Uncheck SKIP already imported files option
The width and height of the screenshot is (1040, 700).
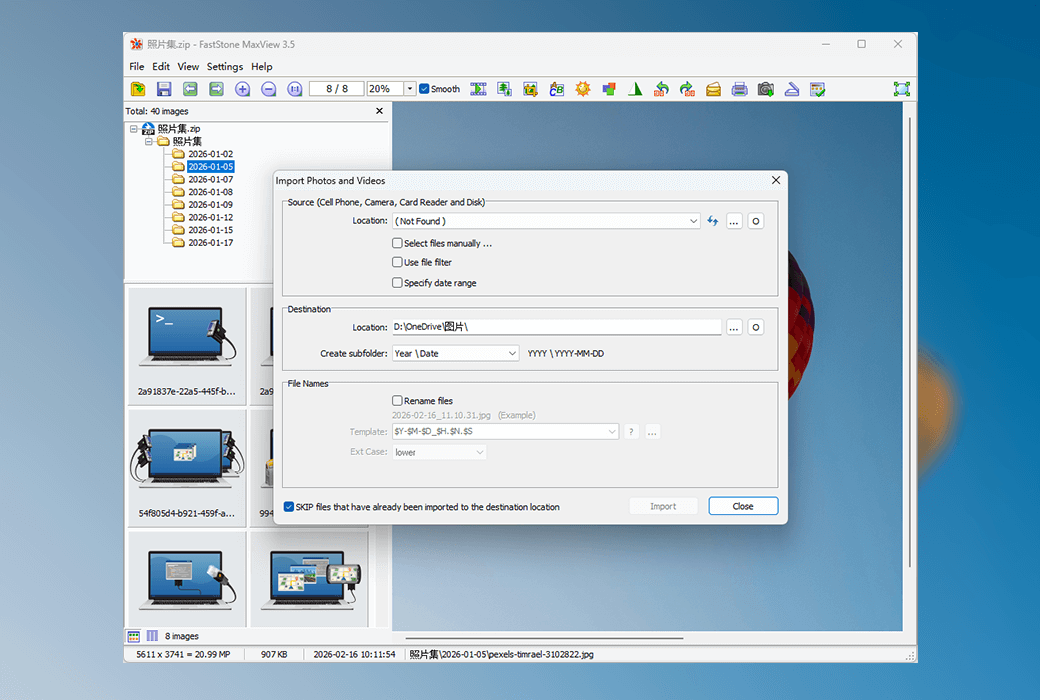click(289, 507)
